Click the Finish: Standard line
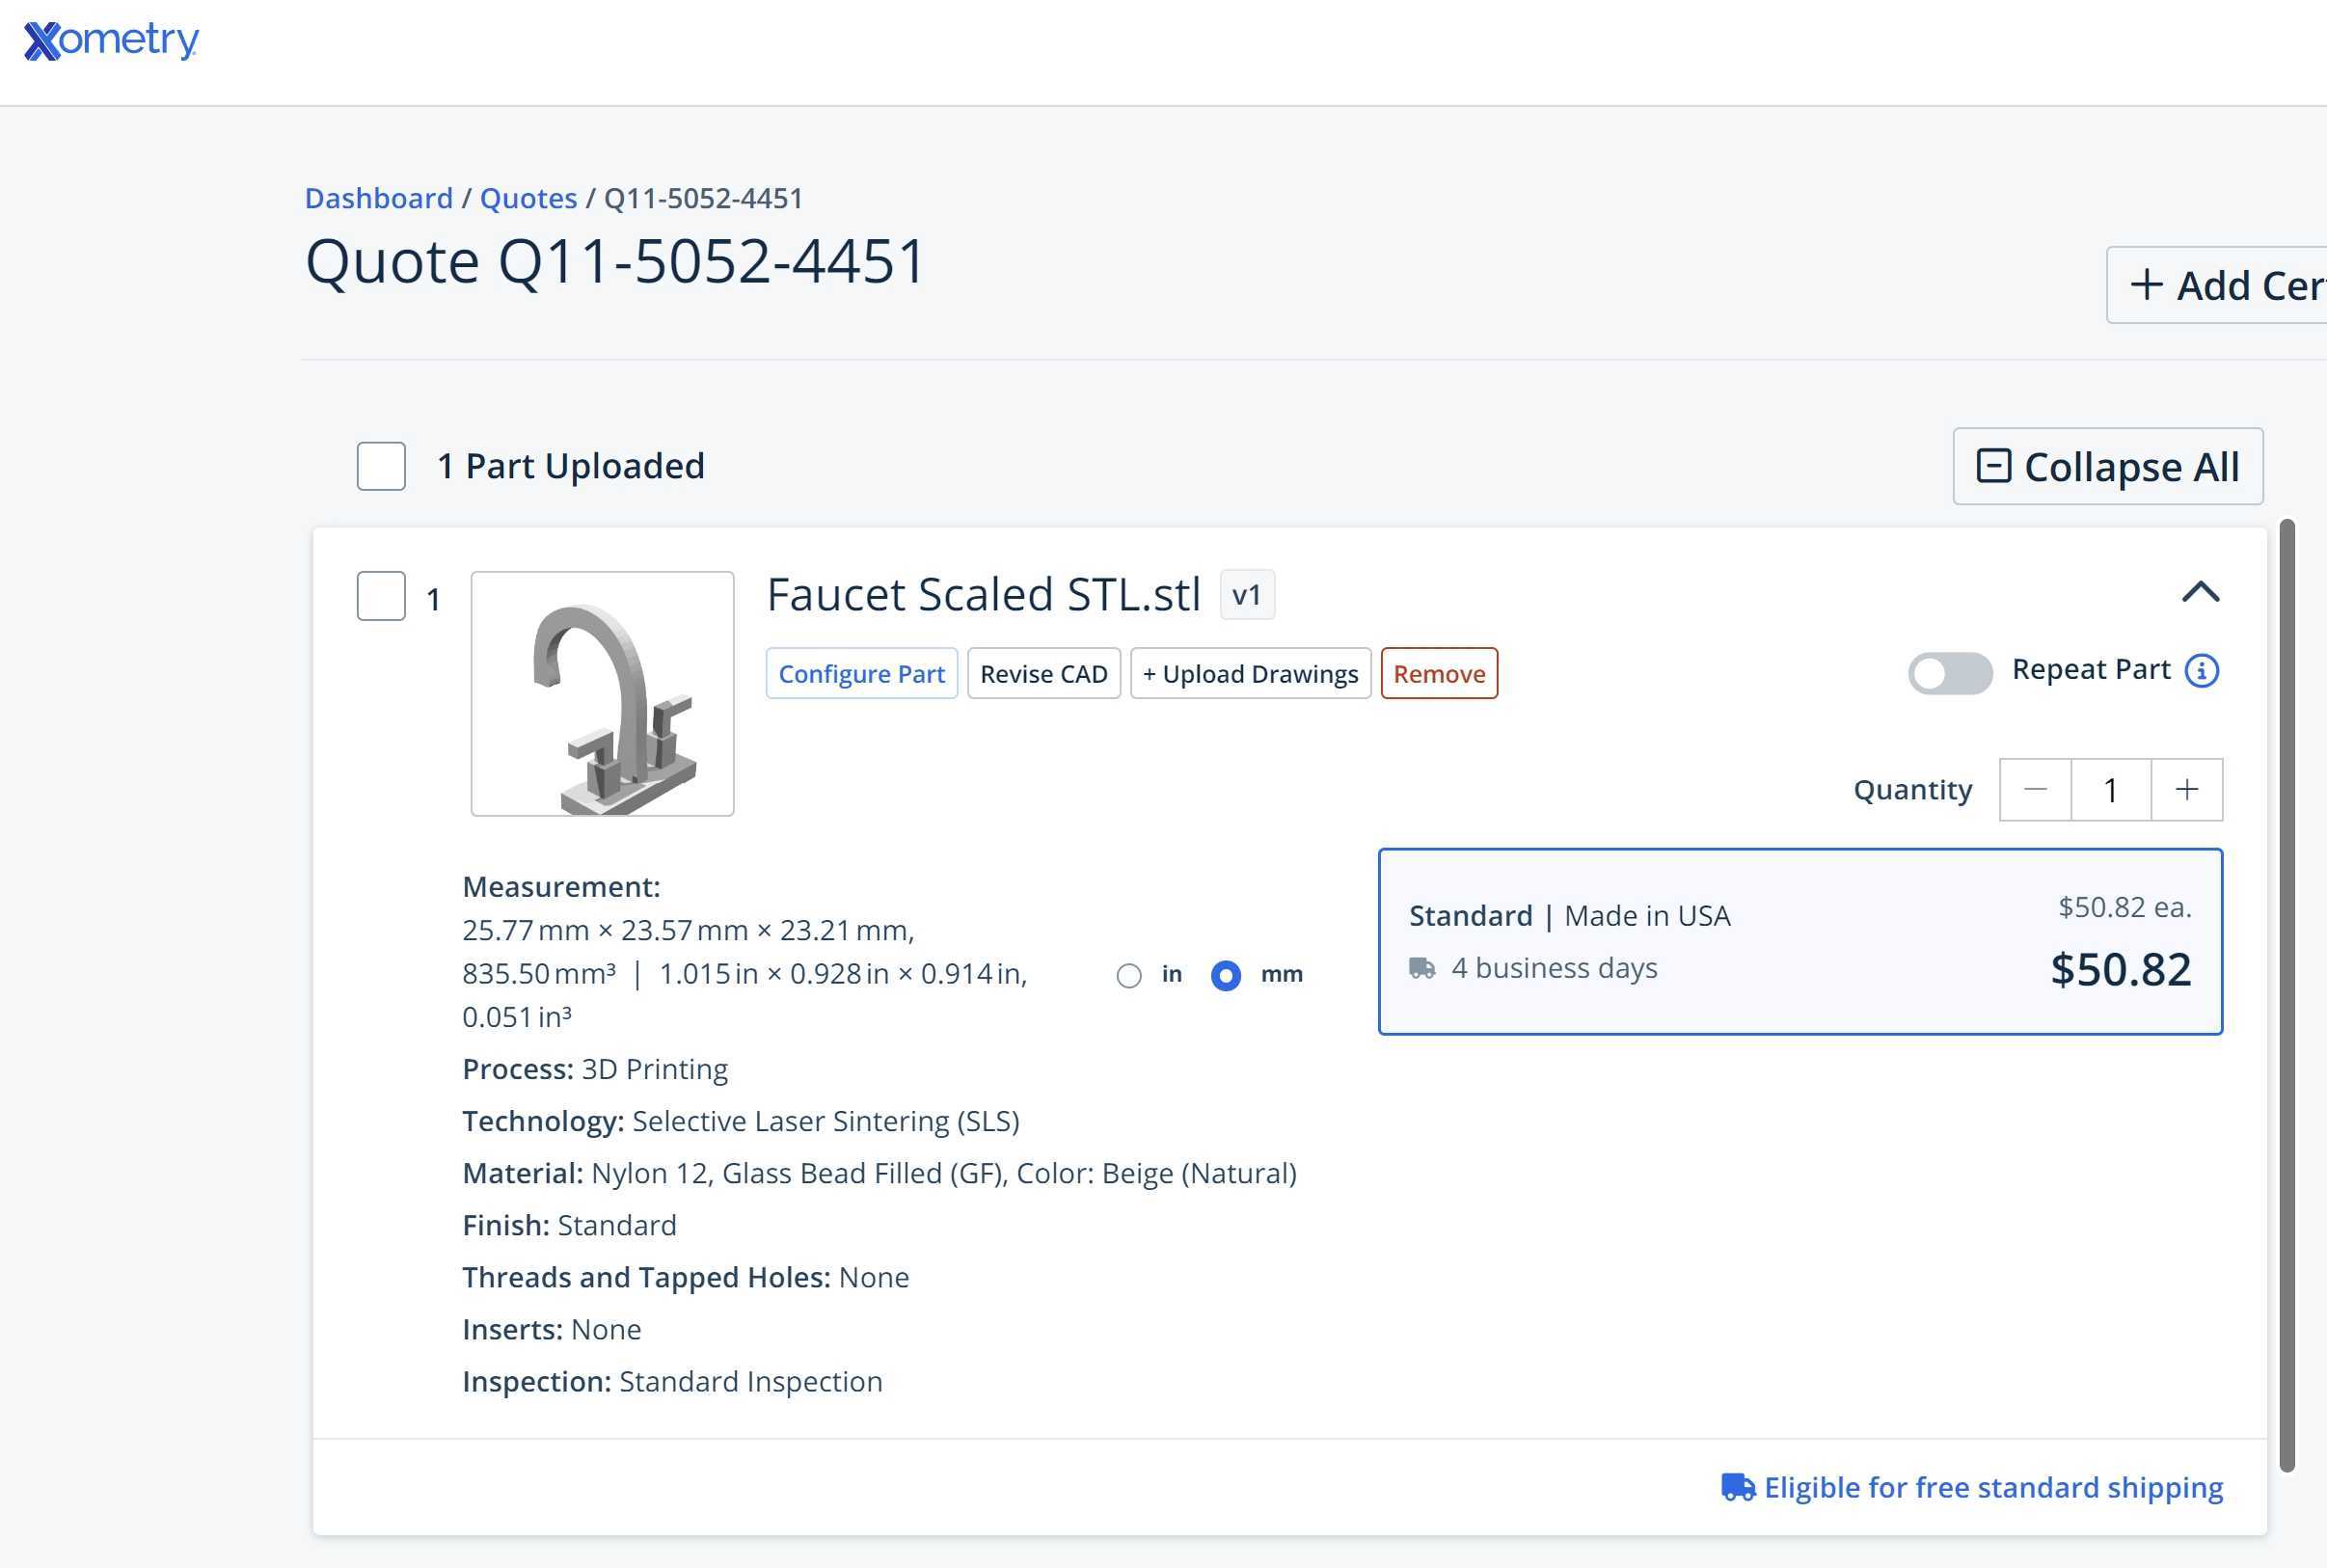This screenshot has height=1568, width=2327. 569,1225
